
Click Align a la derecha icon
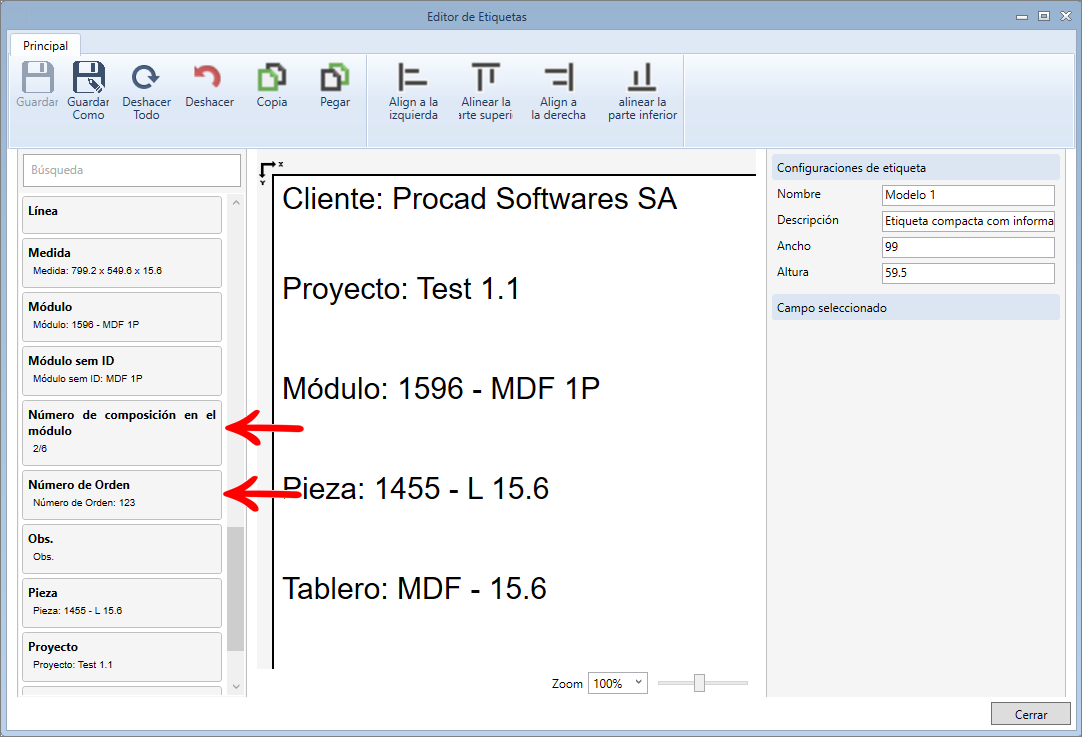pos(558,77)
